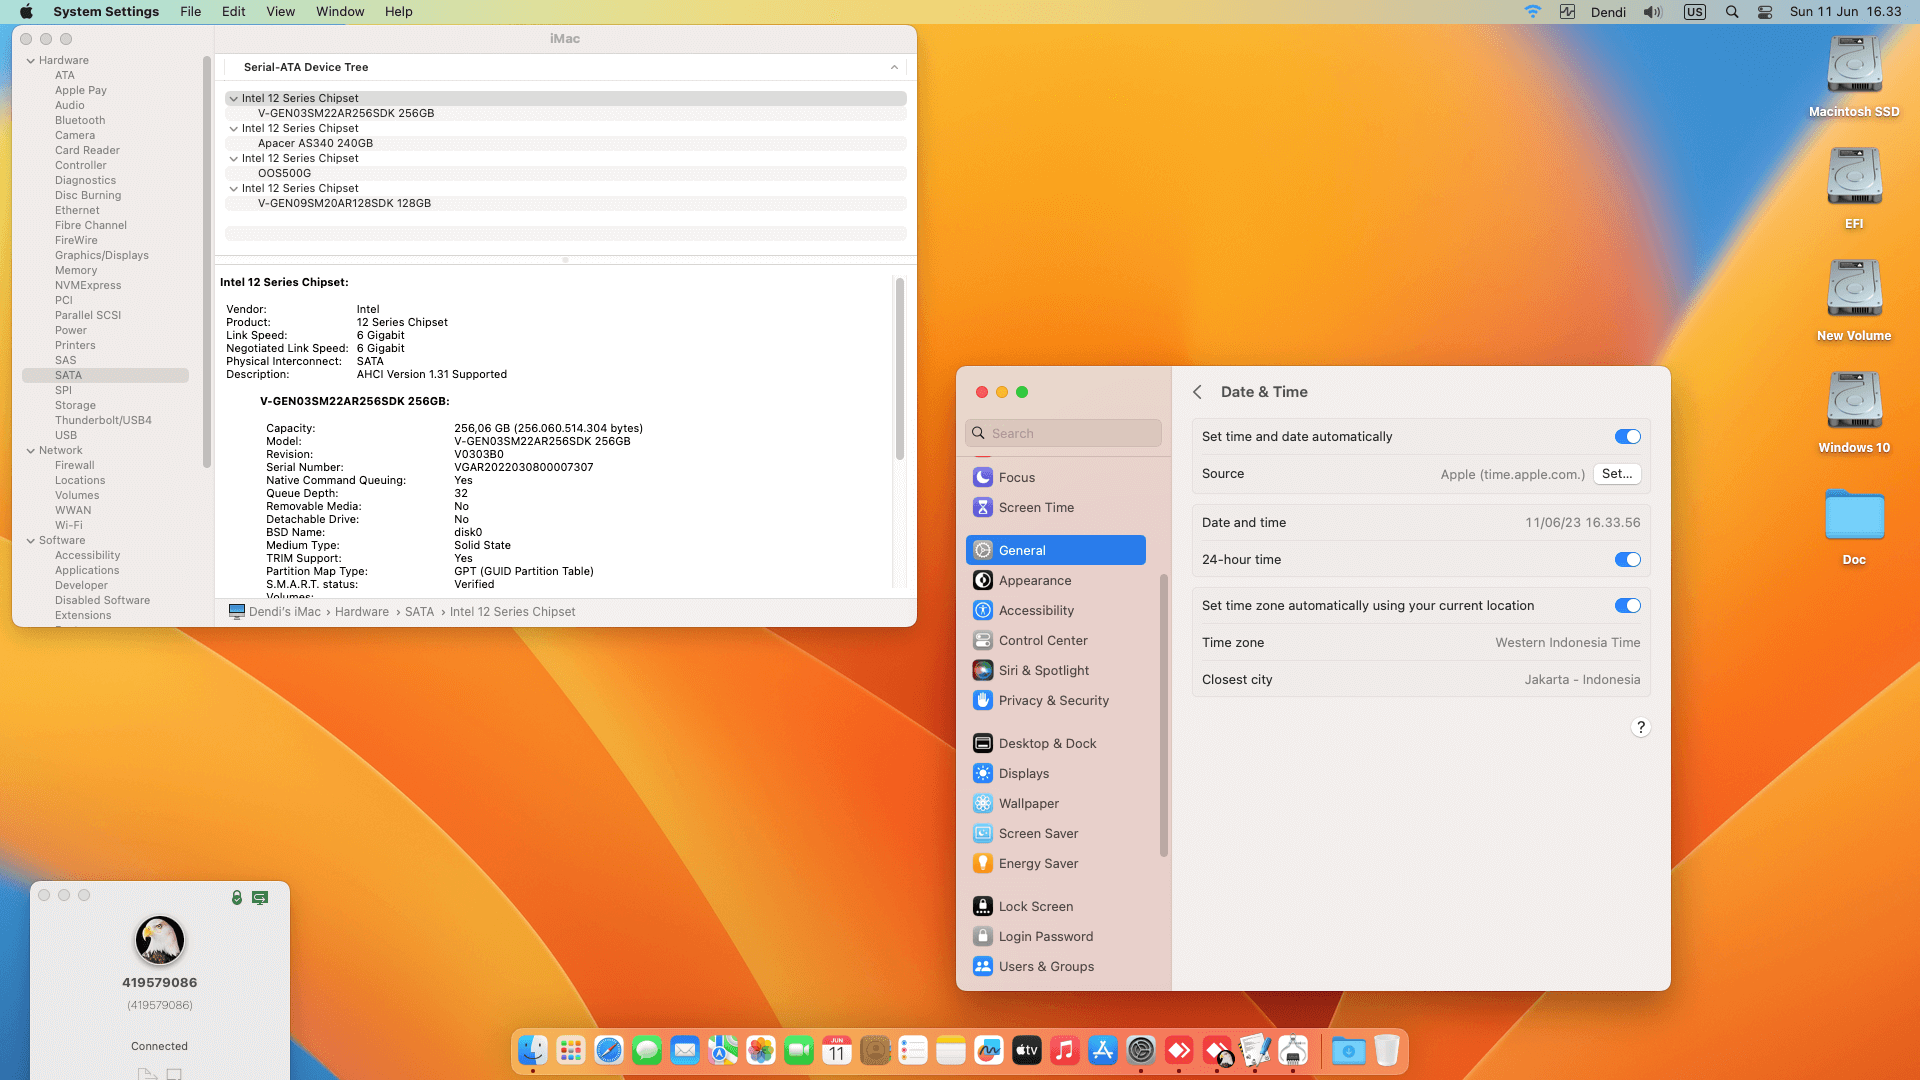The height and width of the screenshot is (1080, 1920).
Task: Collapse Network section in System Information sidebar
Action: (x=31, y=451)
